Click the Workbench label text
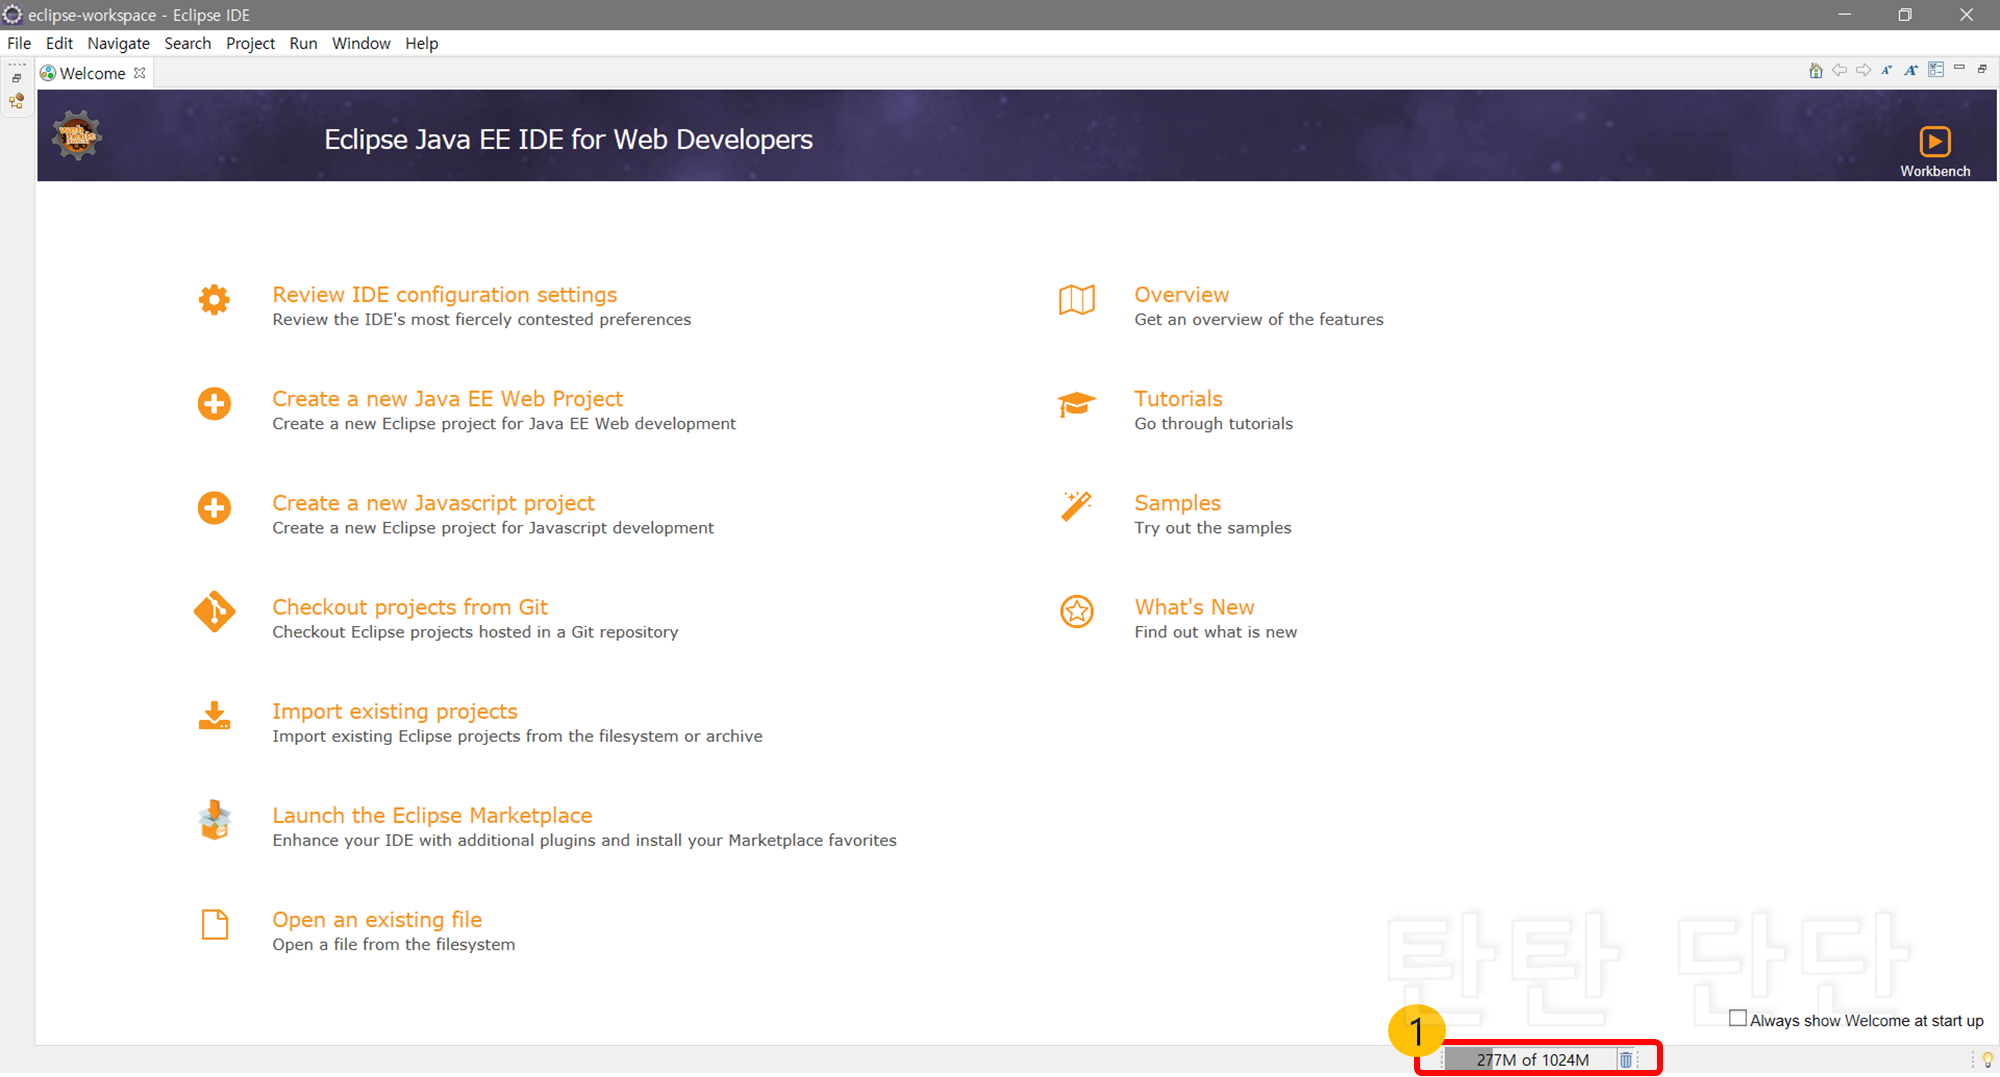This screenshot has height=1077, width=2000. tap(1935, 171)
